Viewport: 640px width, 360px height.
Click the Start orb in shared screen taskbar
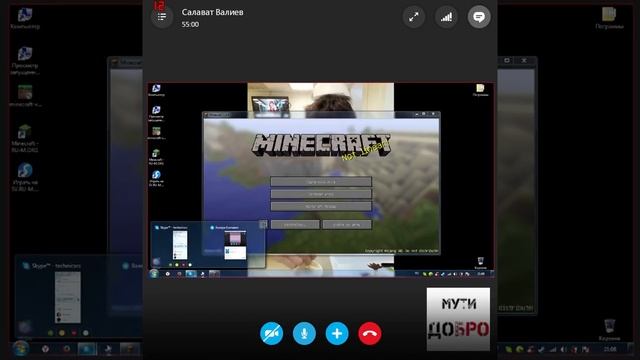pos(154,274)
